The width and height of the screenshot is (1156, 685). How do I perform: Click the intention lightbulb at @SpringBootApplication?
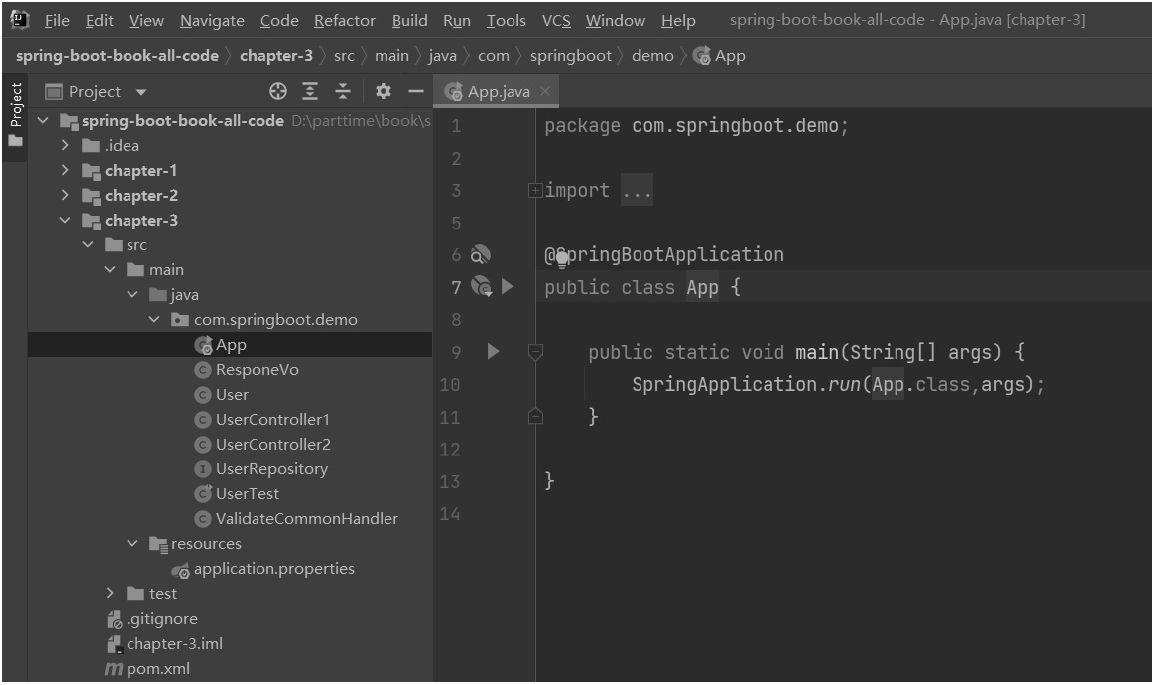pyautogui.click(x=562, y=258)
